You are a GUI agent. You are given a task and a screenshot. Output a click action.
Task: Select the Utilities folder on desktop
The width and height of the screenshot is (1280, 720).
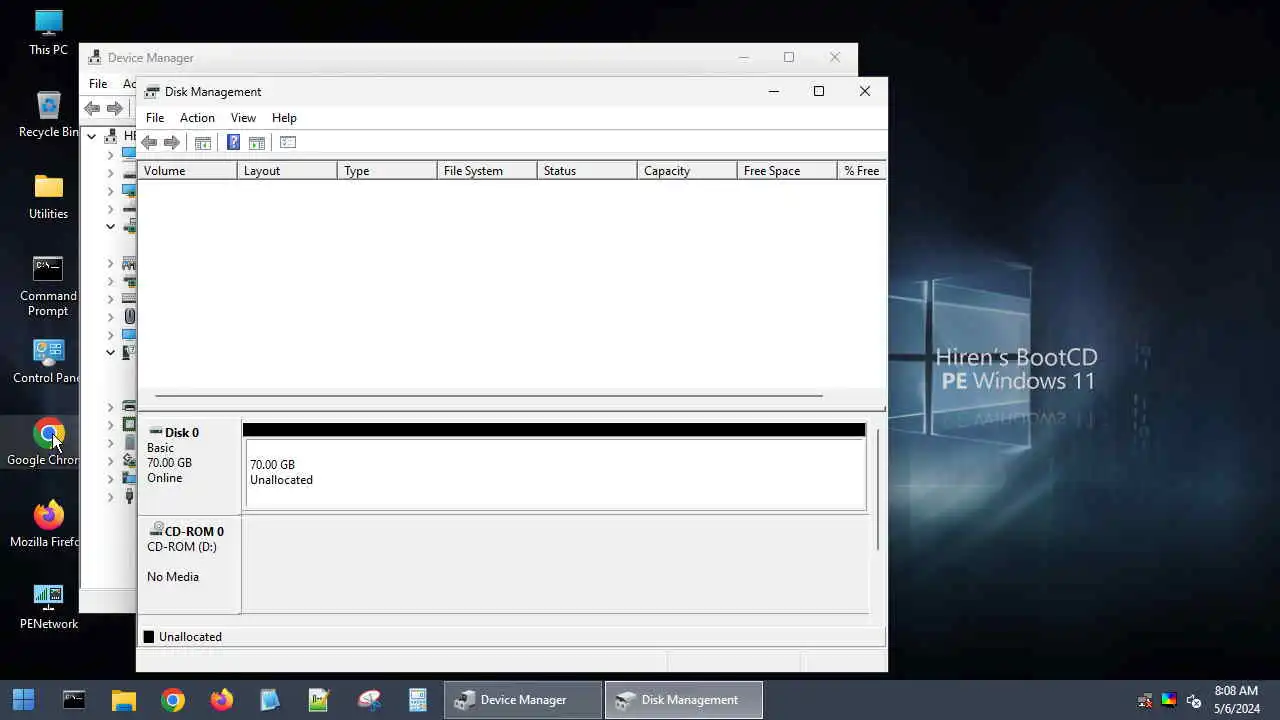48,197
